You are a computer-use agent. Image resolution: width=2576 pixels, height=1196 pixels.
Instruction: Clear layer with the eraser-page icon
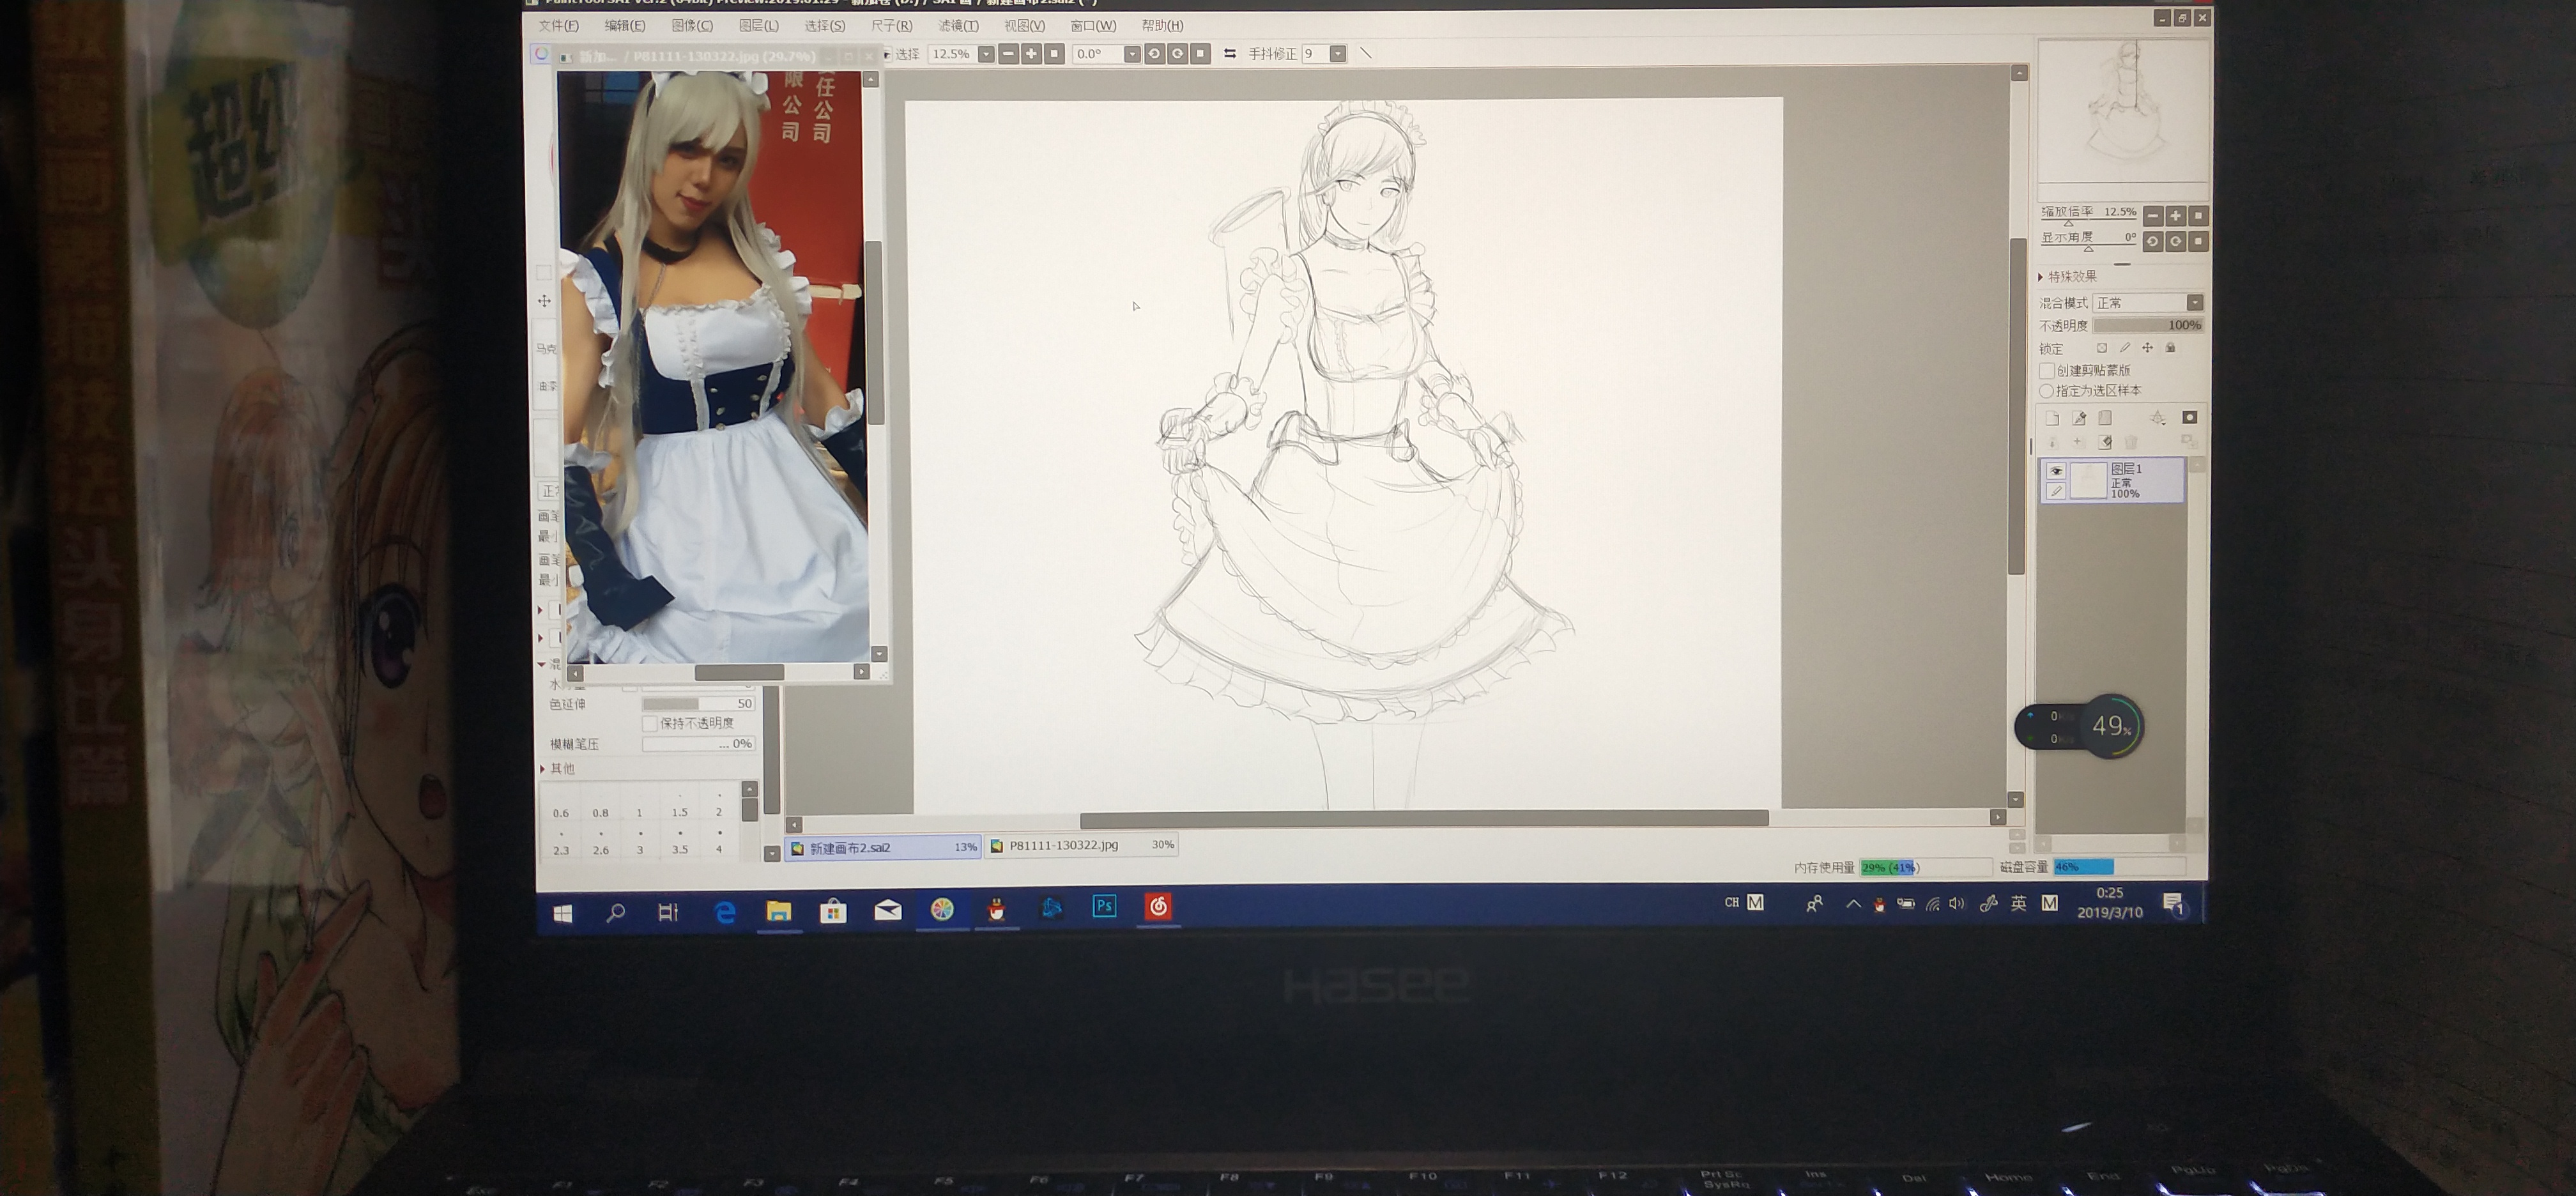2105,441
